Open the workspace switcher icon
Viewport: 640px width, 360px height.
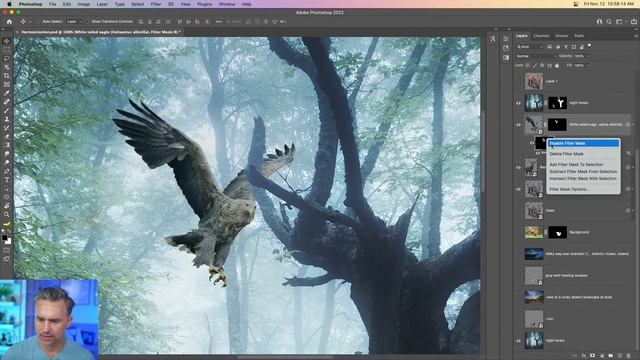pyautogui.click(x=620, y=22)
